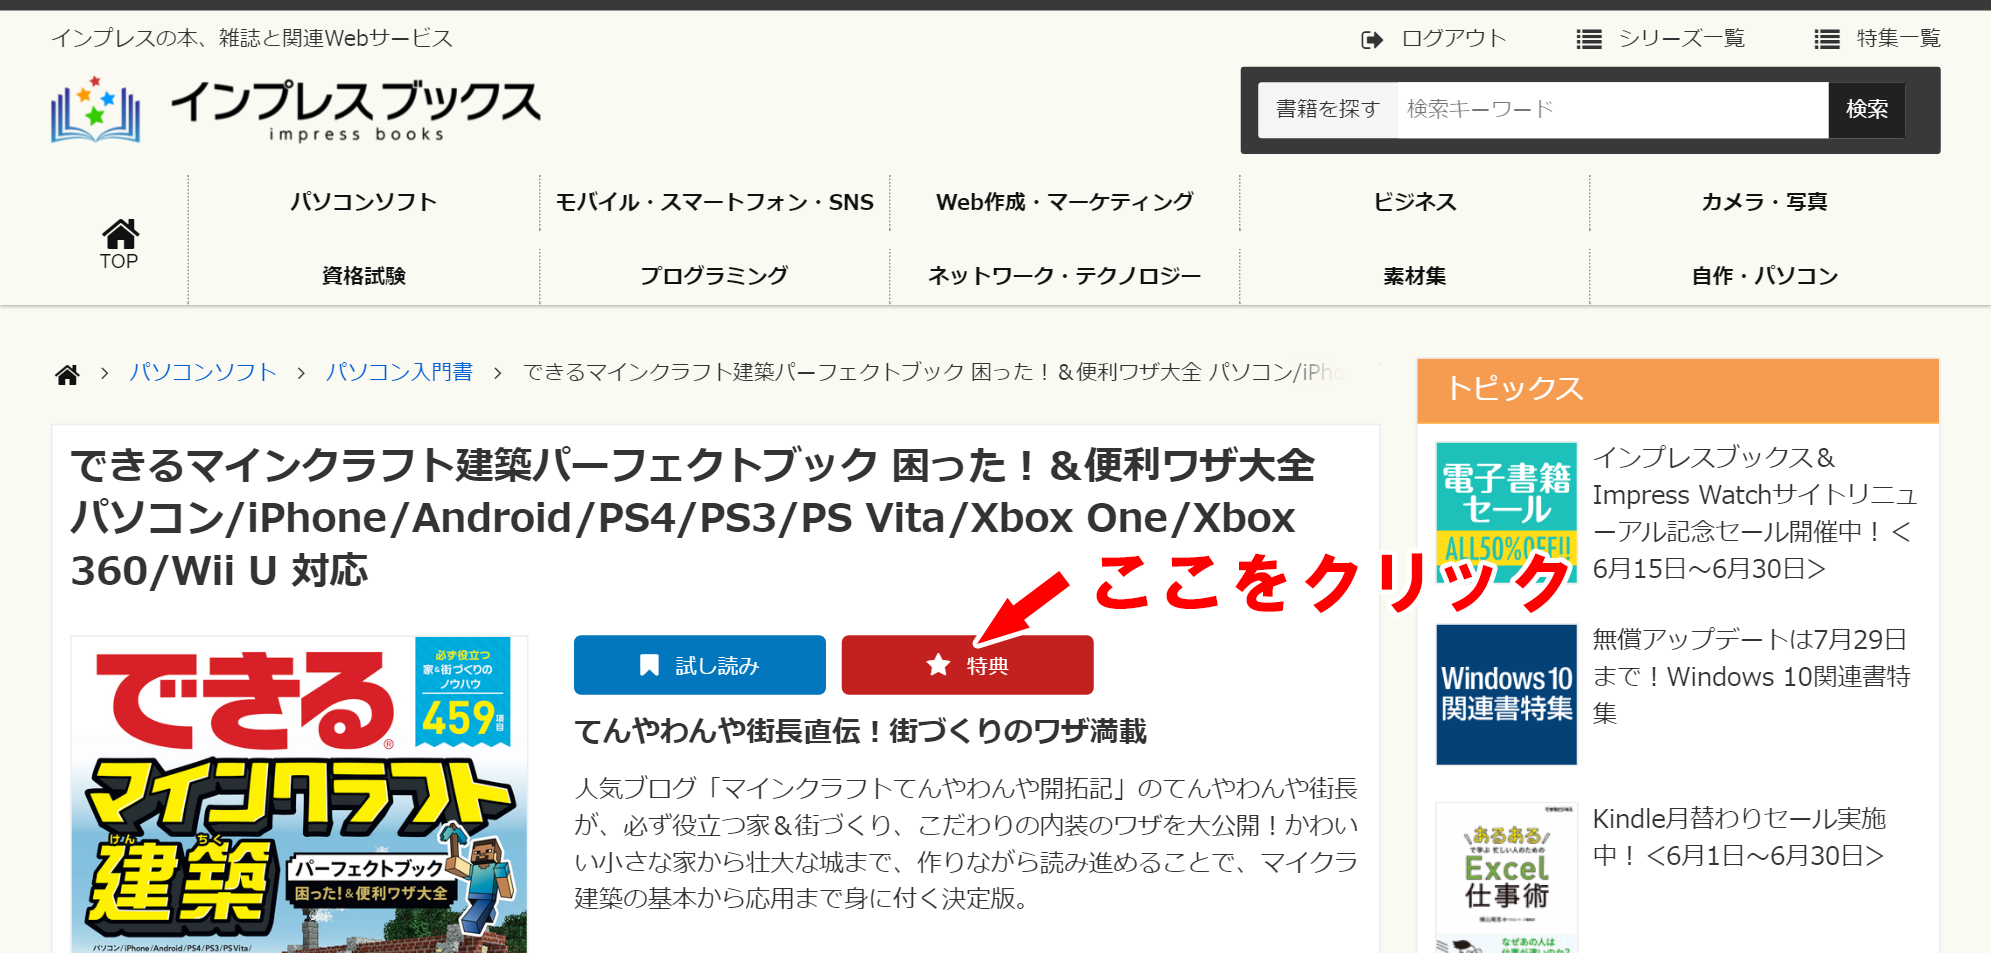The height and width of the screenshot is (953, 1991).
Task: Click the Impress Books logo
Action: click(x=296, y=110)
